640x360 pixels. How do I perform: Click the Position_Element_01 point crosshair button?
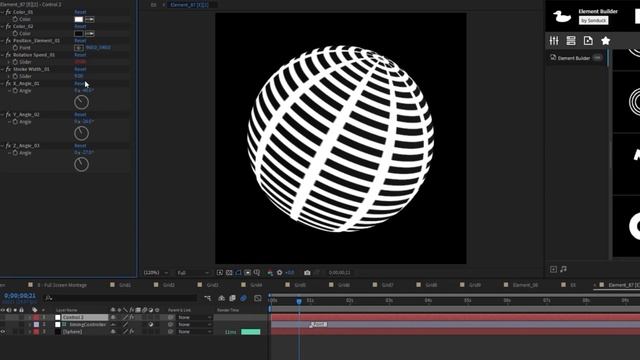pyautogui.click(x=79, y=48)
